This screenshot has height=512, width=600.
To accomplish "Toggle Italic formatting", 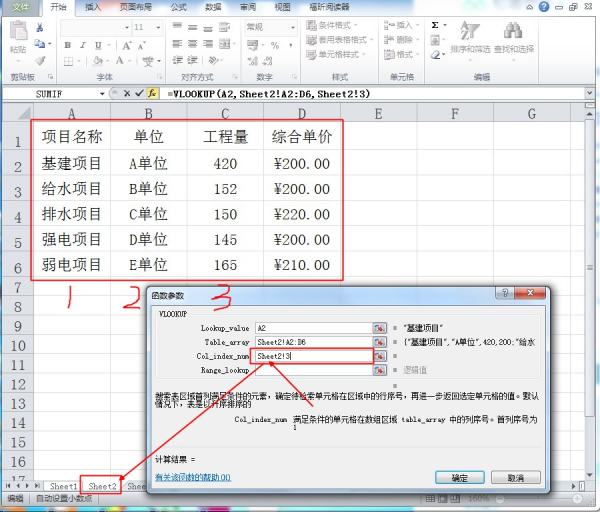I will (x=83, y=45).
